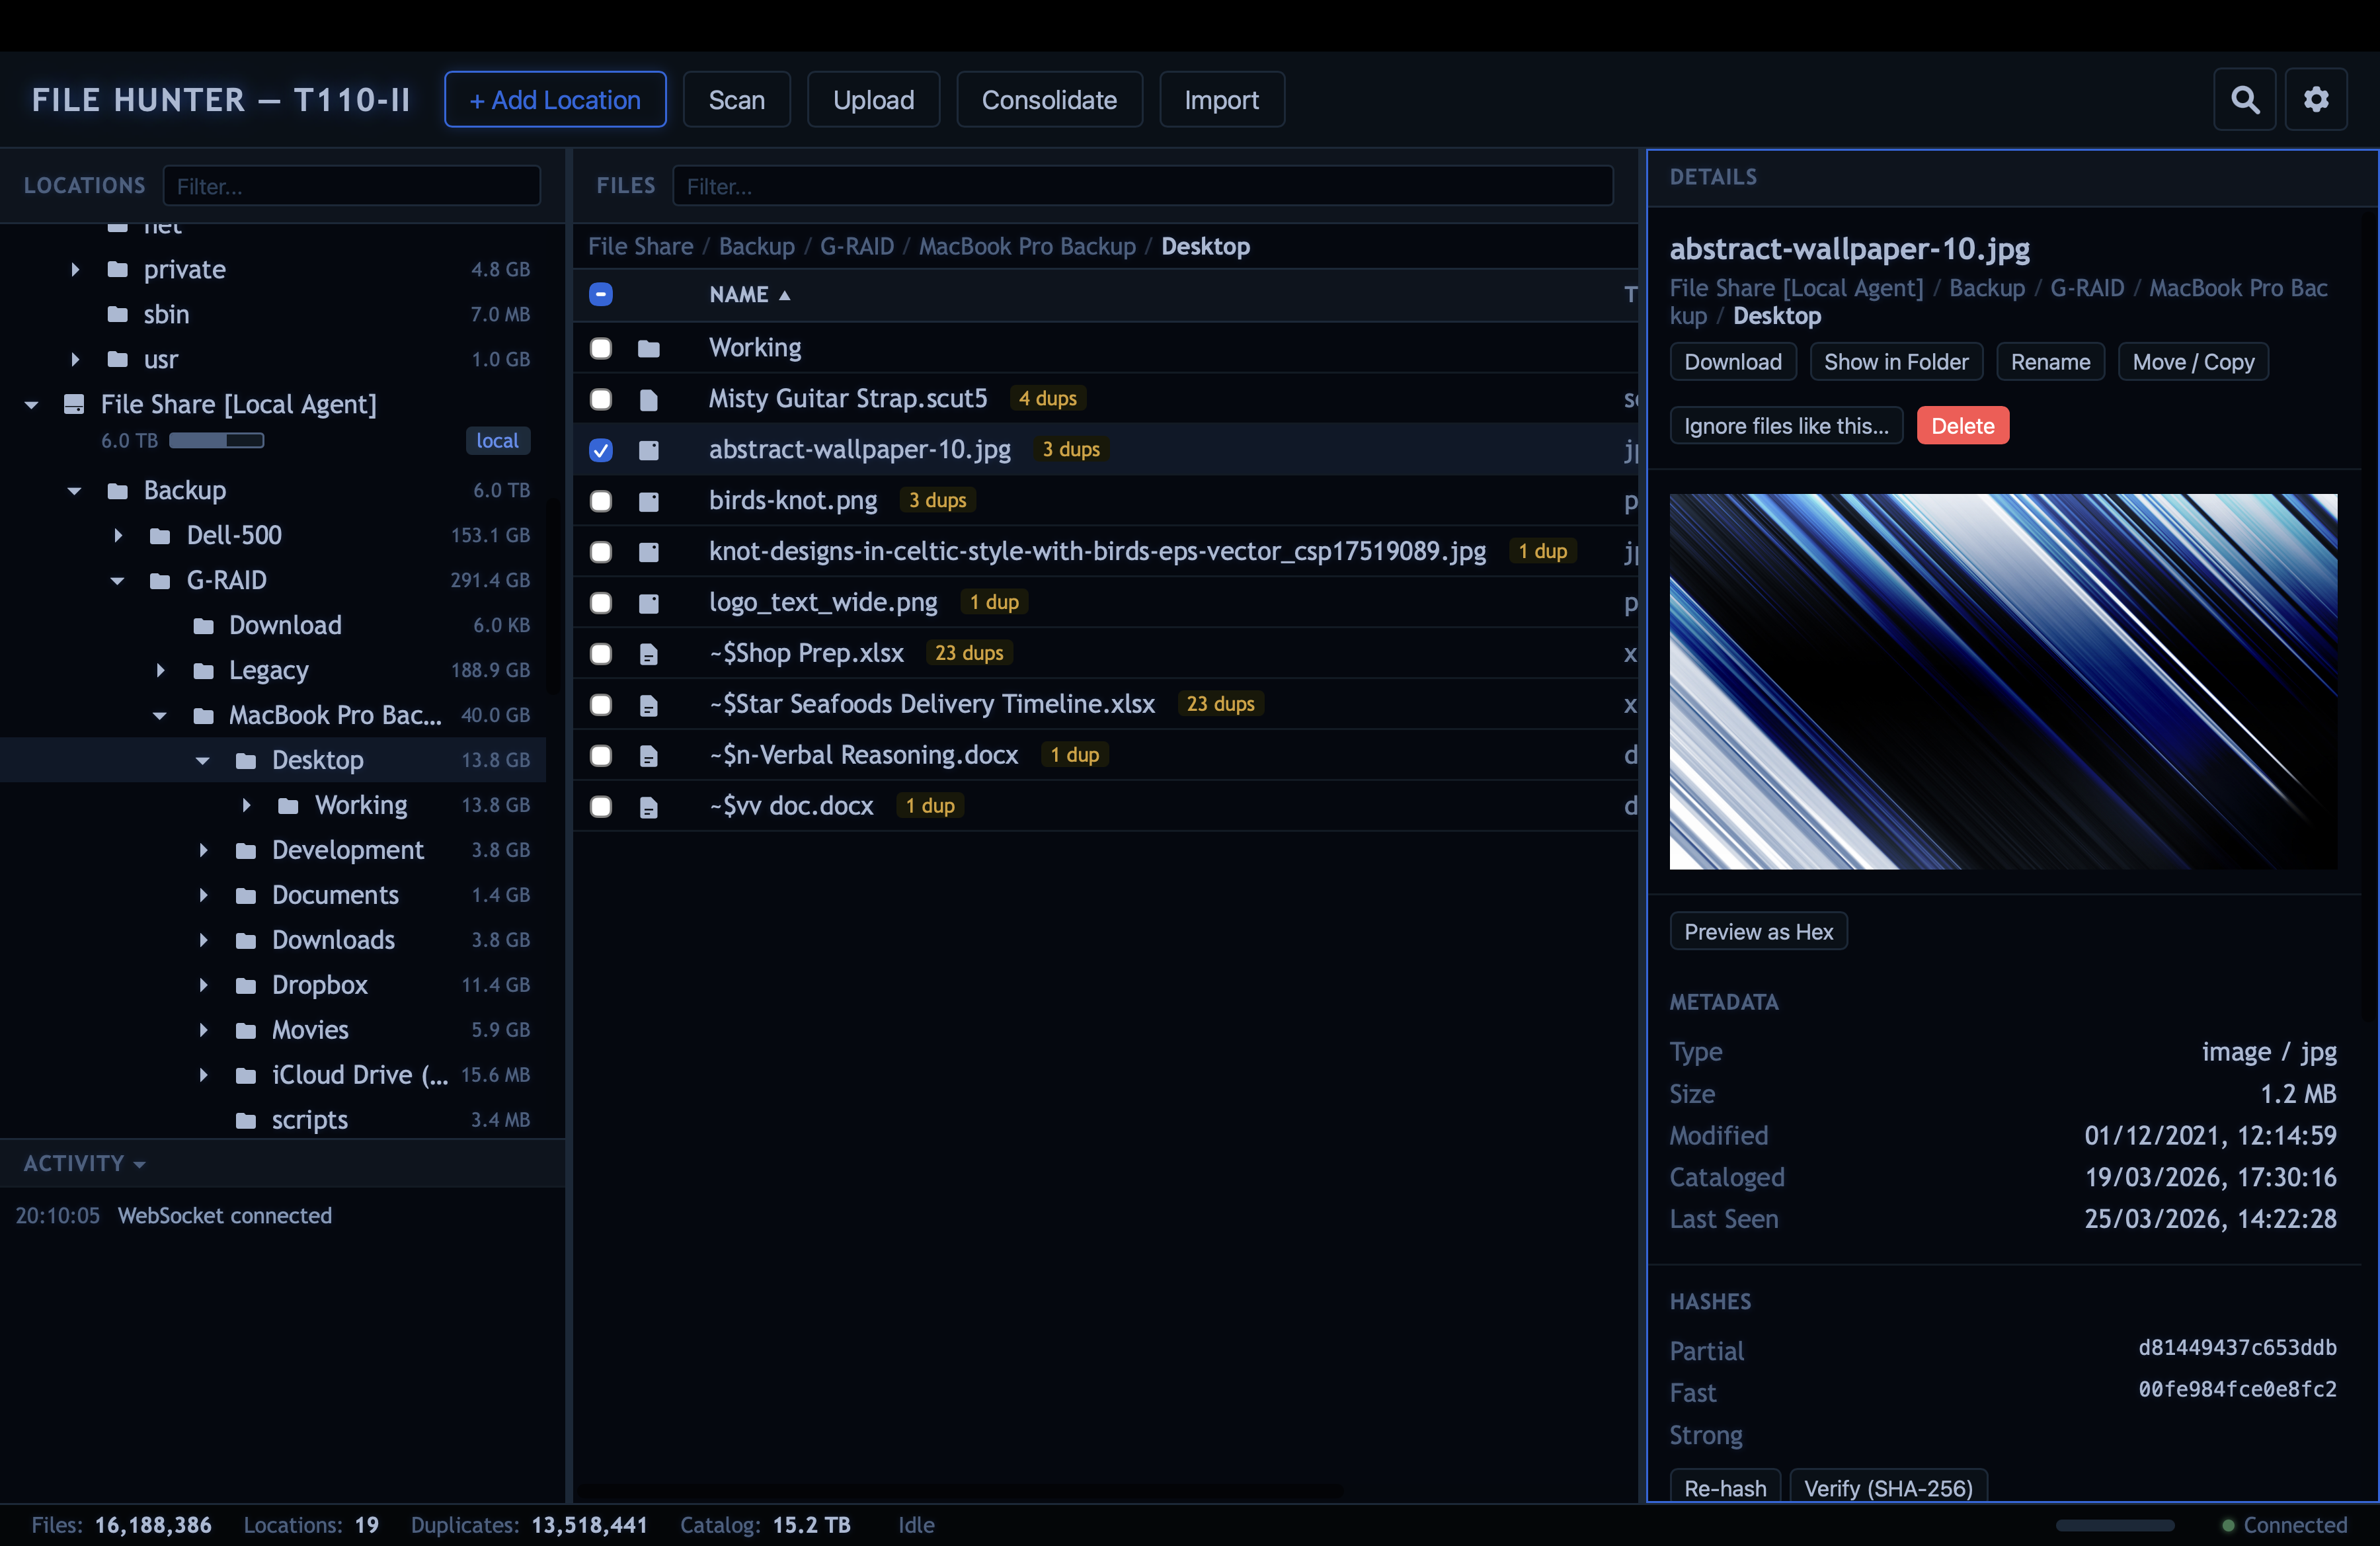The height and width of the screenshot is (1546, 2380).
Task: Uncheck abstract-wallpaper-10.jpg's row checkbox
Action: (601, 451)
